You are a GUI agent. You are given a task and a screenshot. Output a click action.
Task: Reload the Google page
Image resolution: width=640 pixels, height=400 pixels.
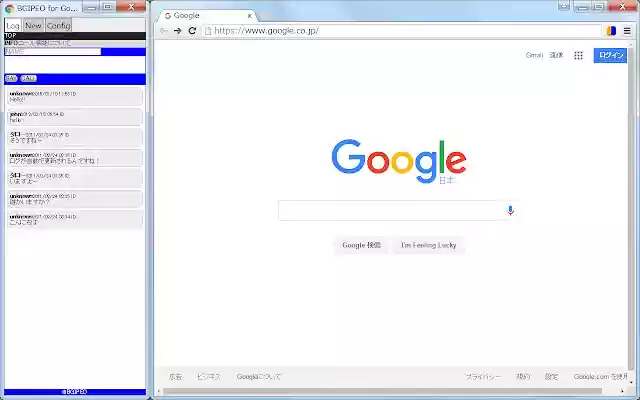[192, 31]
